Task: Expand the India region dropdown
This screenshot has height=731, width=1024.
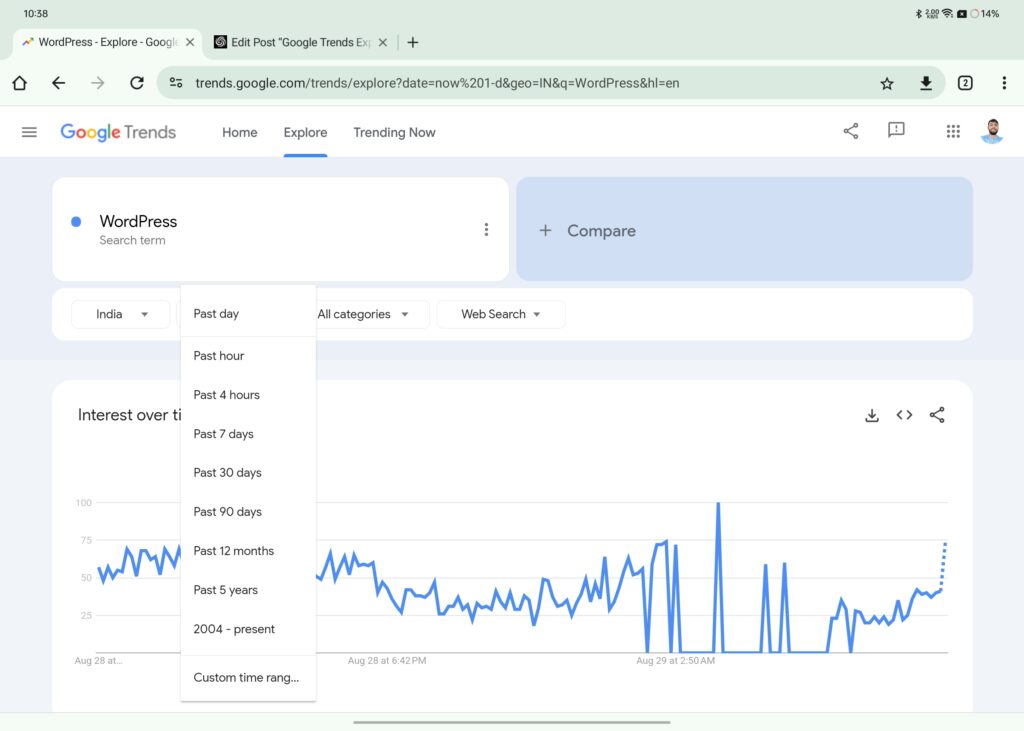Action: (x=121, y=314)
